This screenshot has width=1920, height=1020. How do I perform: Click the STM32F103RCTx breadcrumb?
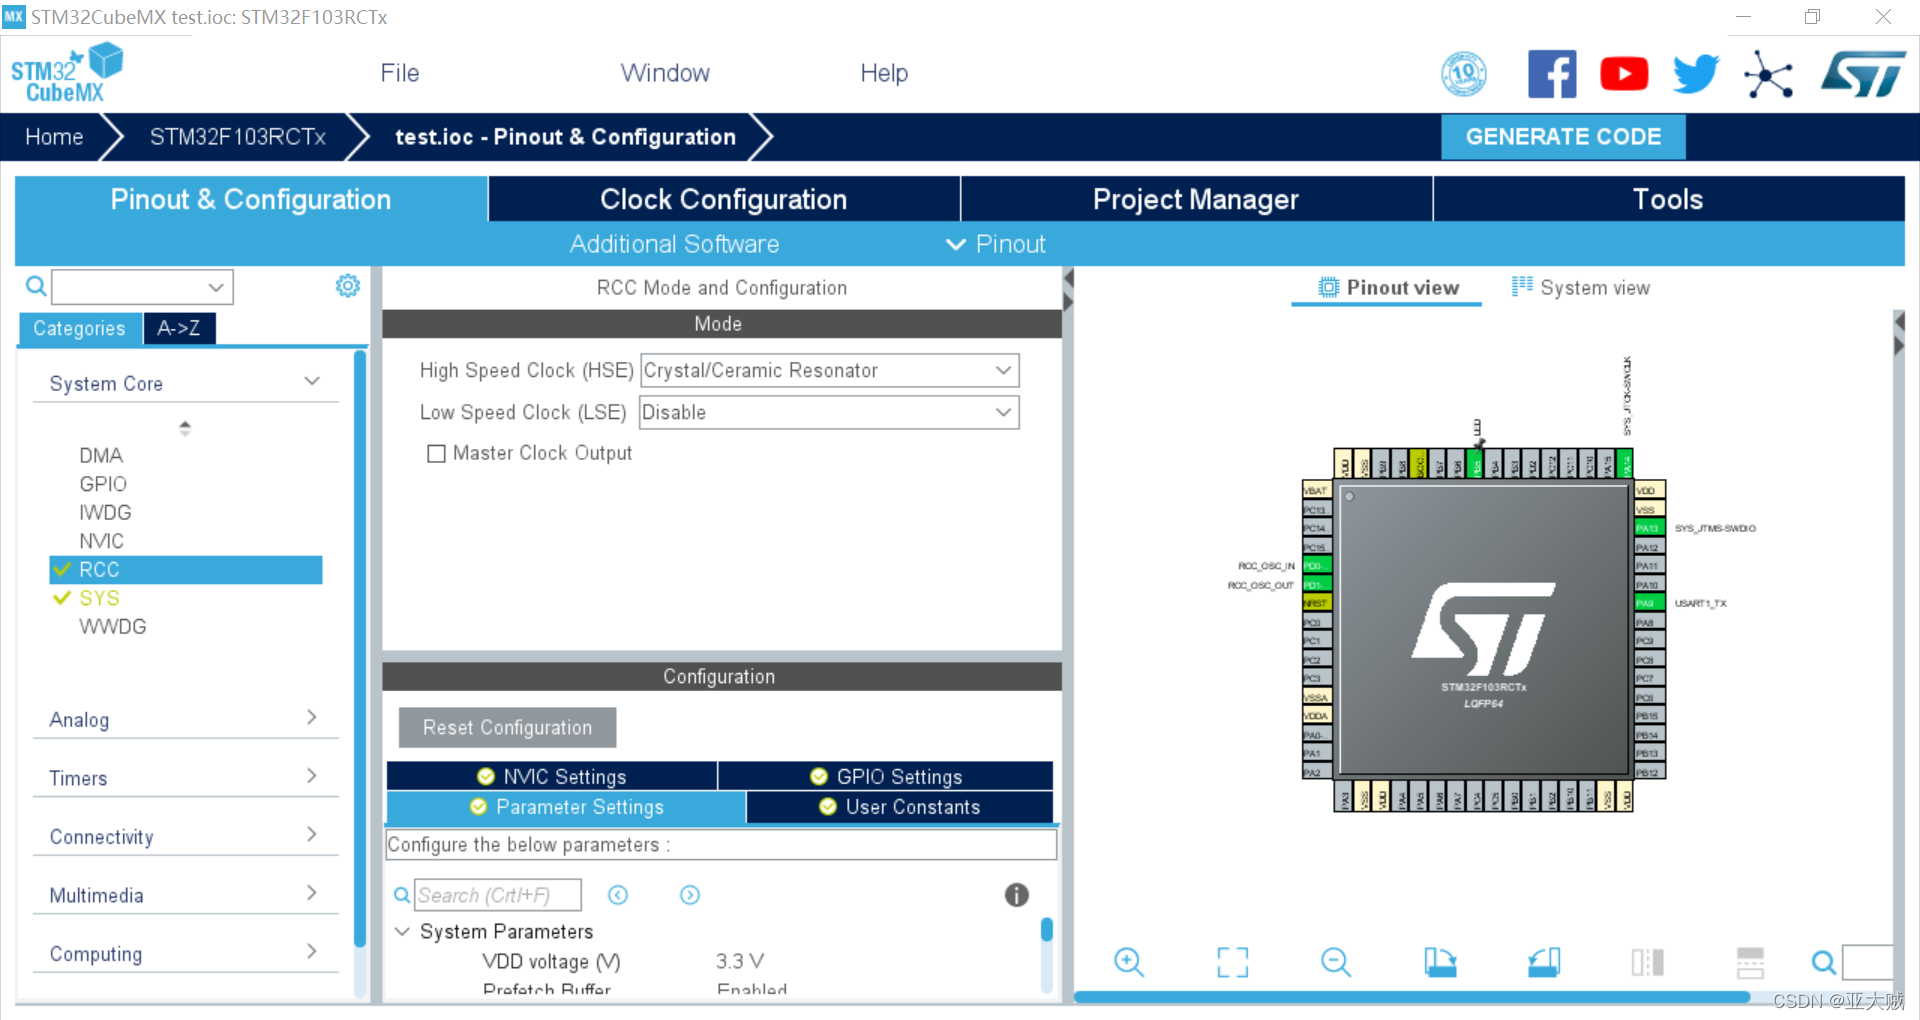pos(238,137)
